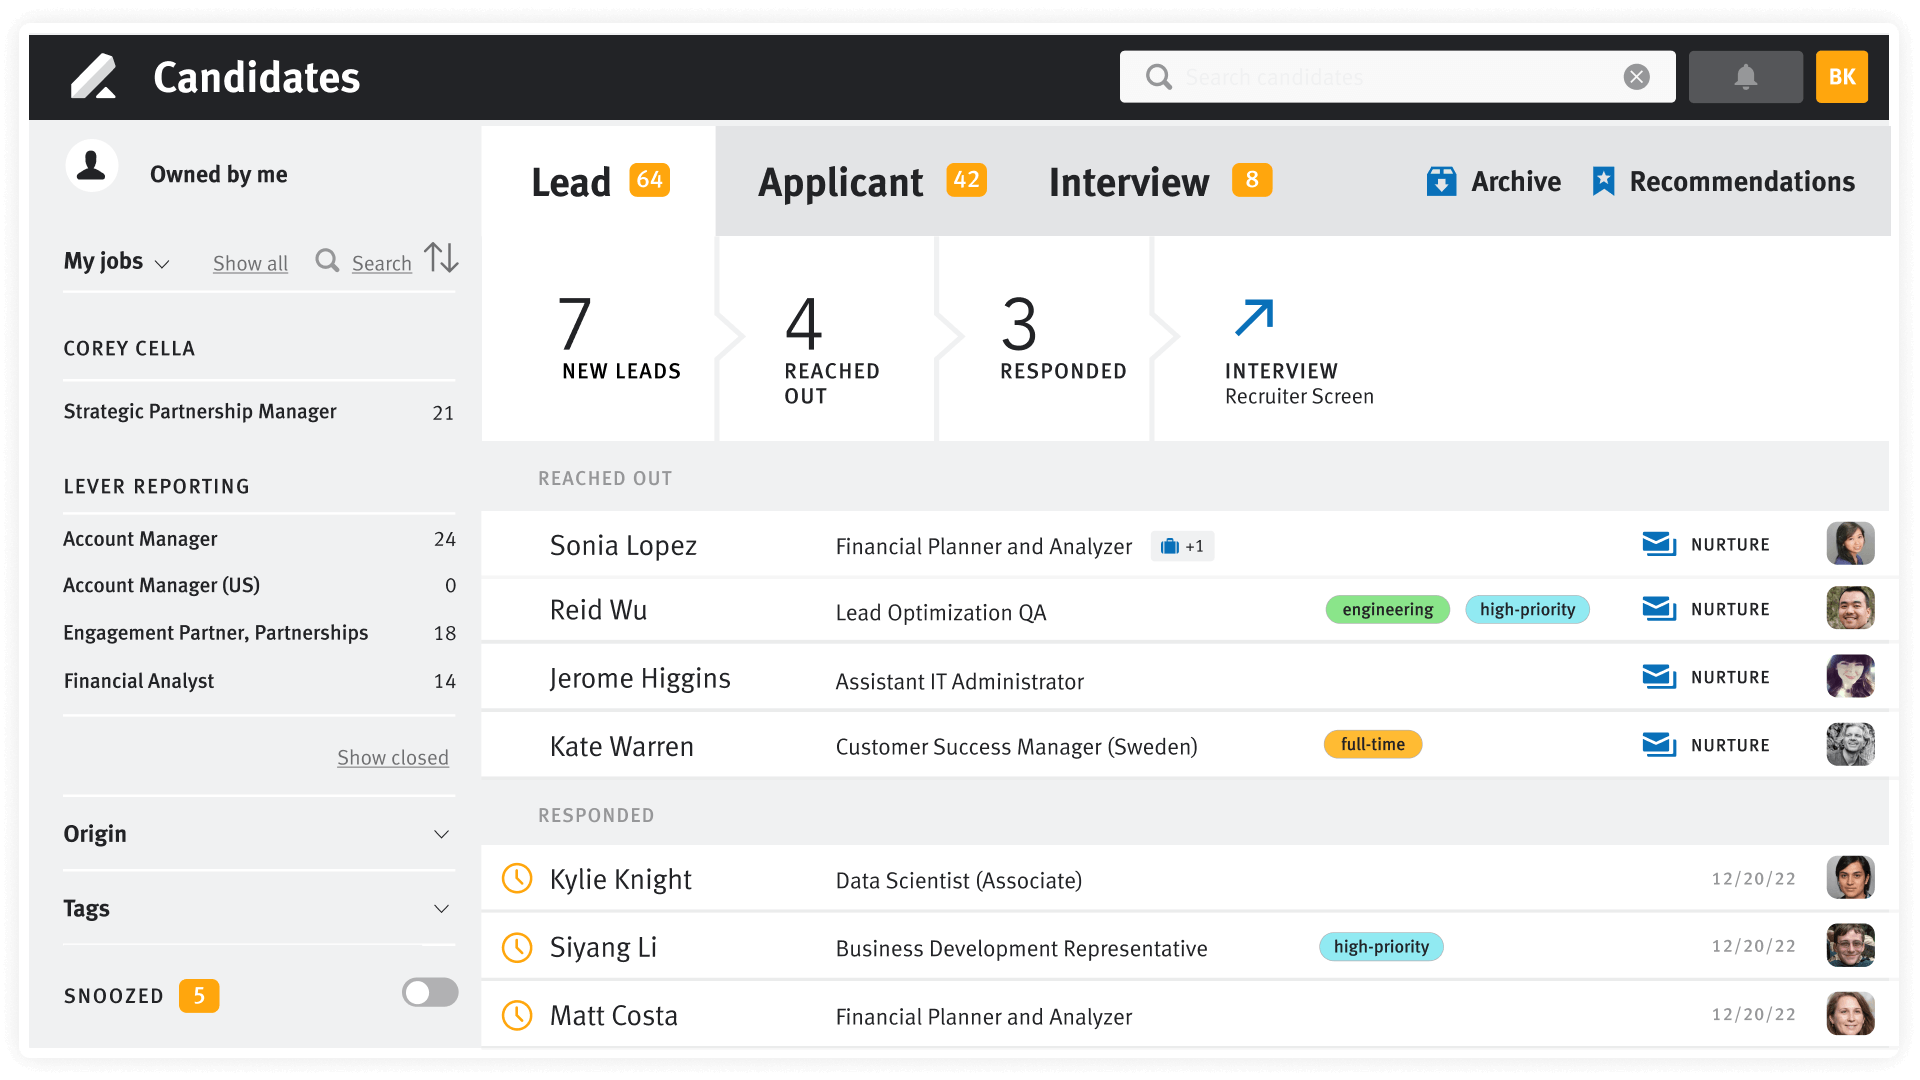The height and width of the screenshot is (1080, 1920).
Task: Click the nurture envelope icon for Sonia Lopez
Action: [1658, 544]
